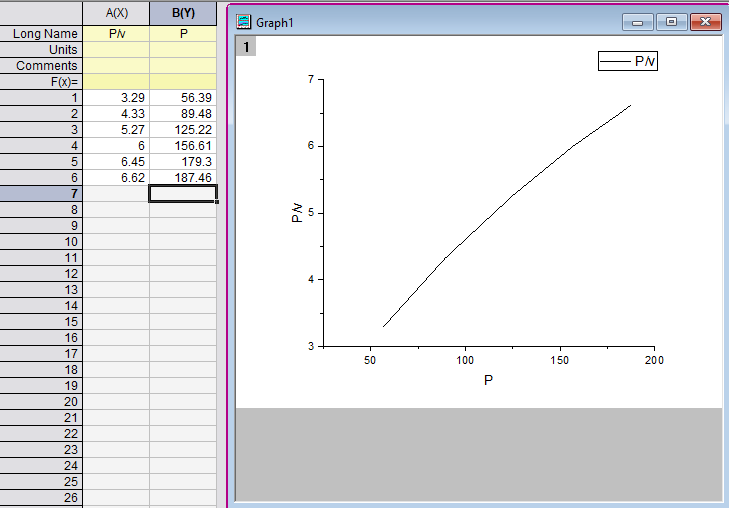Select column A(X) header
This screenshot has height=508, width=729.
click(x=116, y=13)
